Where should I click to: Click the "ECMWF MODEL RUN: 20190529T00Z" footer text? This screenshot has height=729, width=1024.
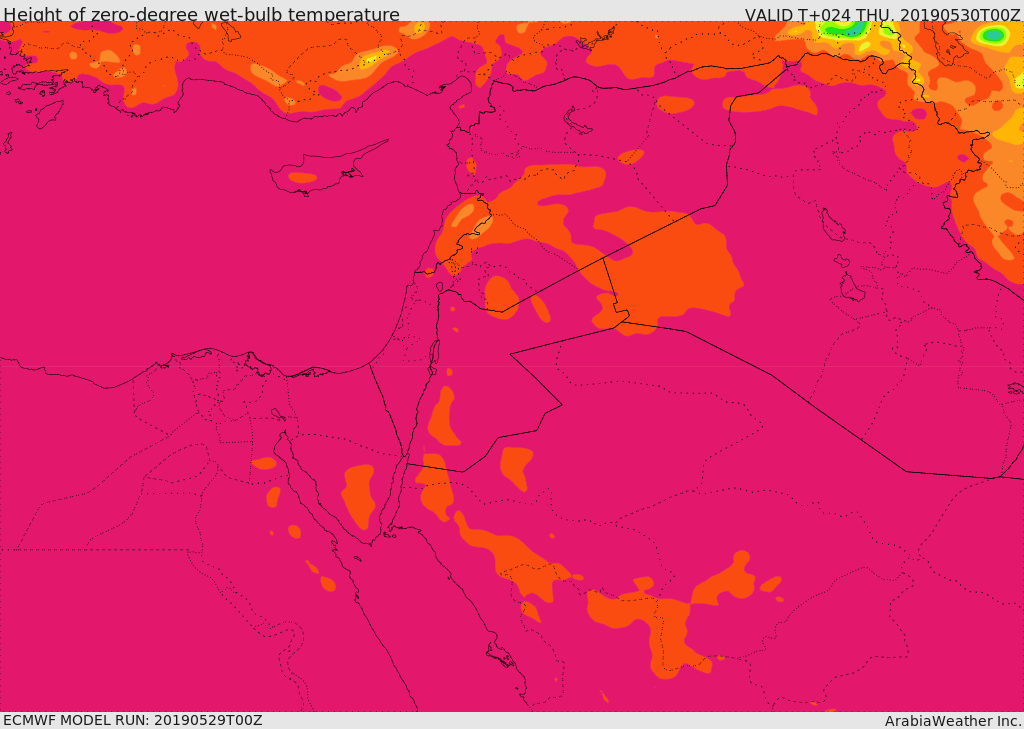[x=133, y=720]
